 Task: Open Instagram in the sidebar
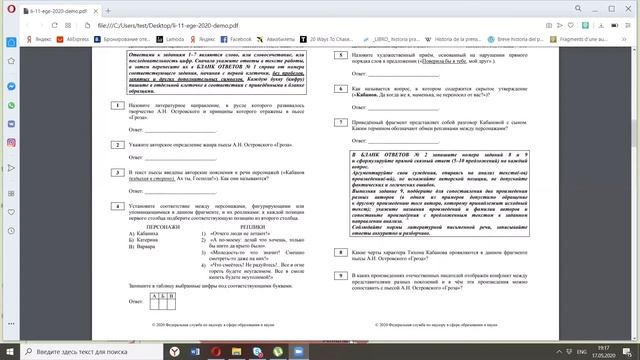(x=11, y=143)
